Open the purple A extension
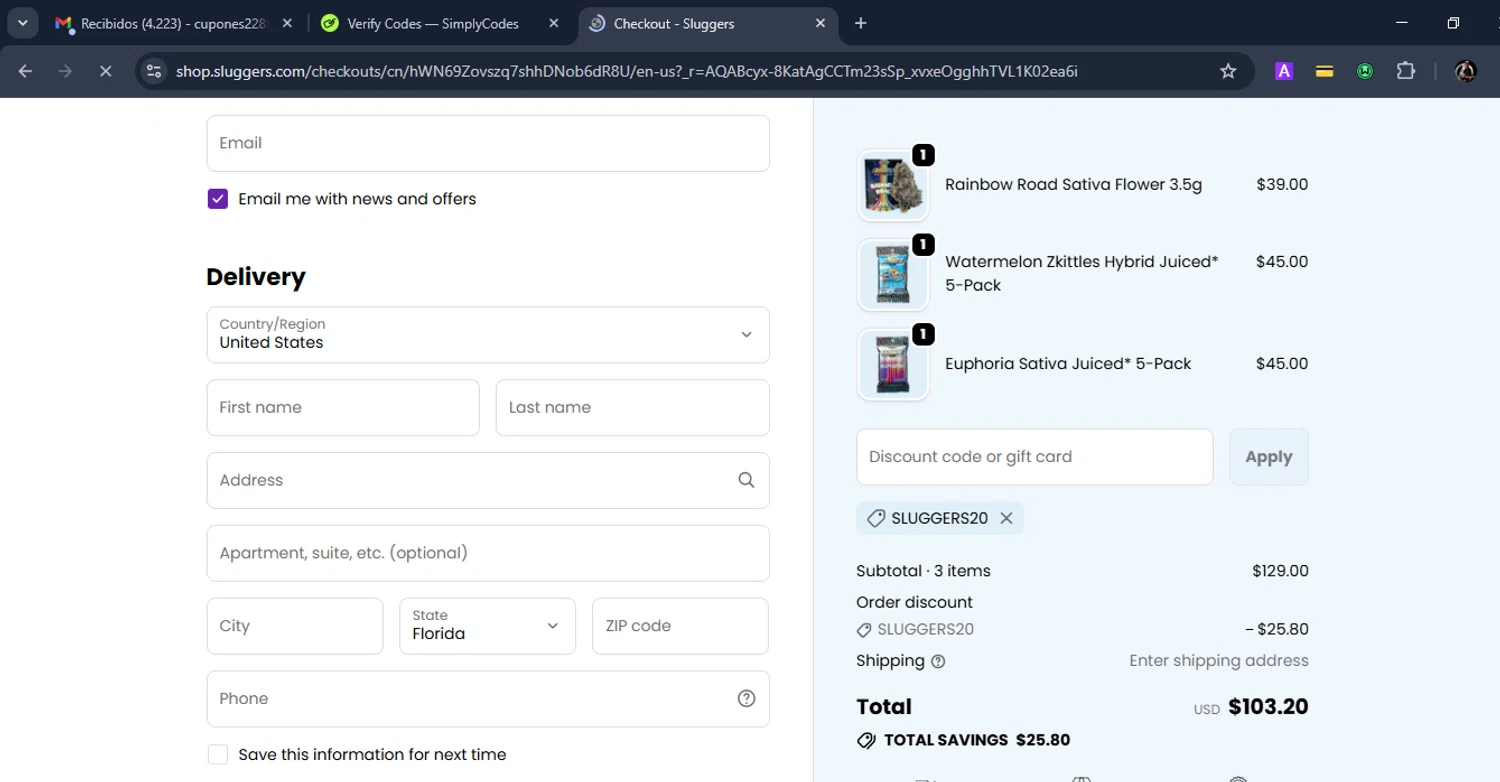The image size is (1500, 782). coord(1284,71)
